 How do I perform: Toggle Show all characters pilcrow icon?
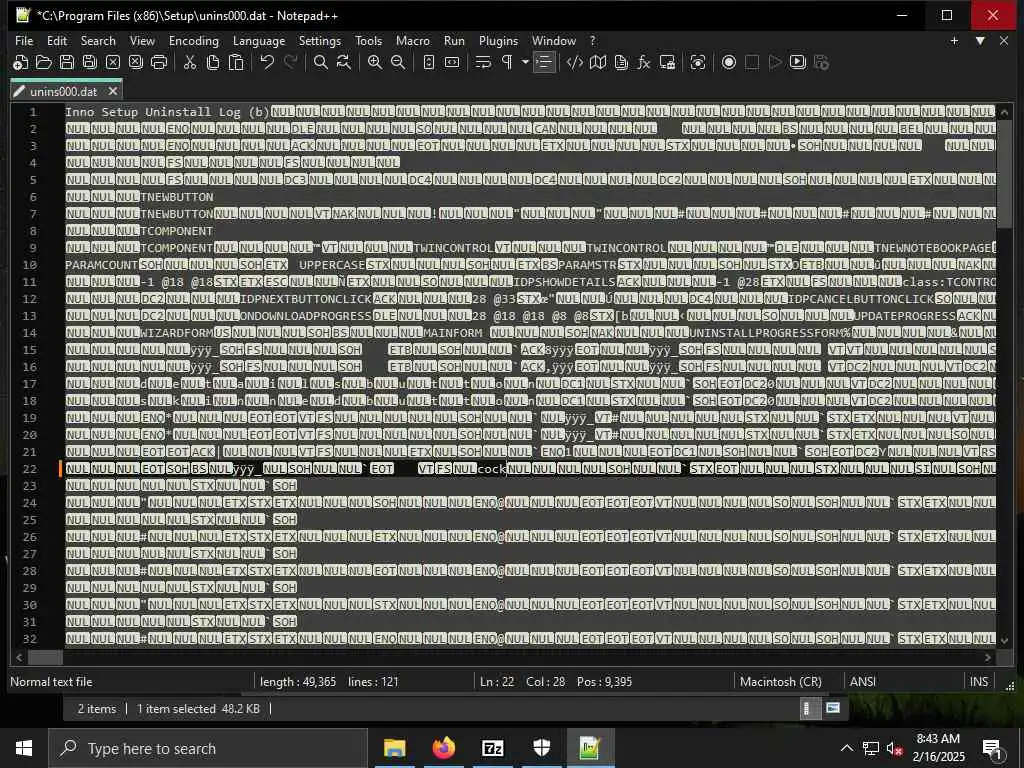pyautogui.click(x=506, y=63)
